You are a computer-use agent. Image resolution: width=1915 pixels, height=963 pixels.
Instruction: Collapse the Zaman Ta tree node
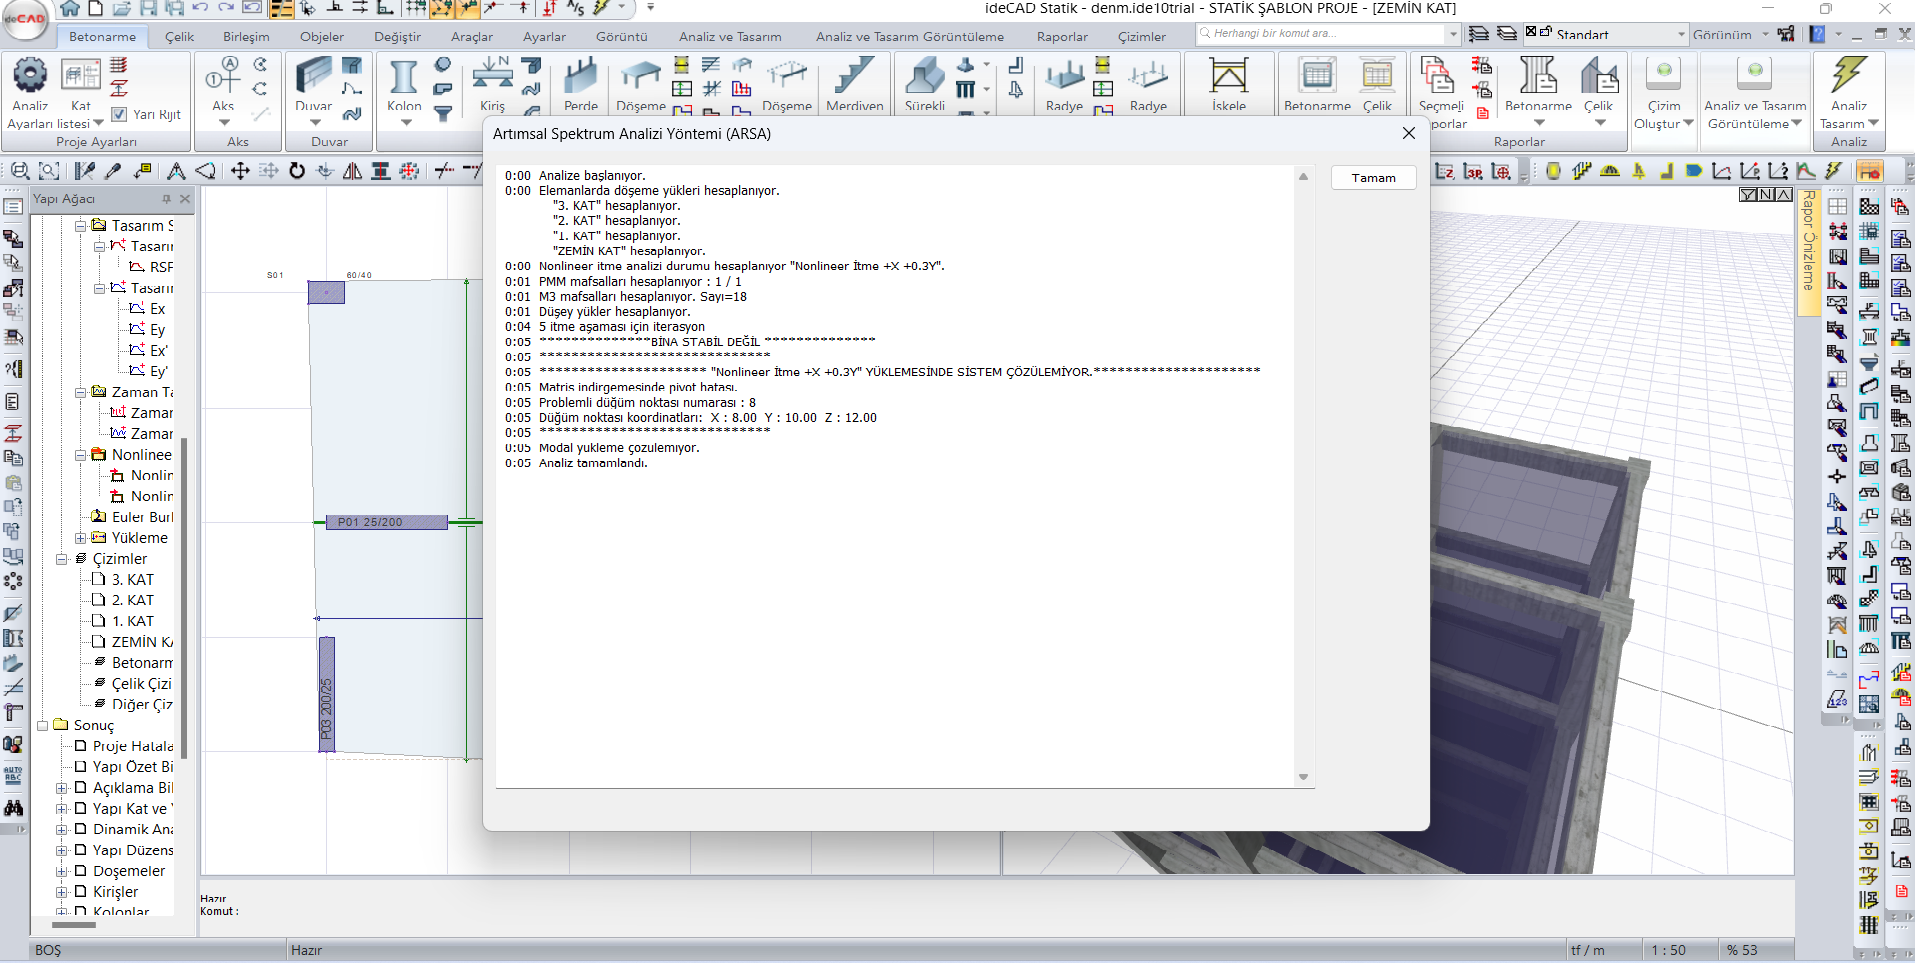pos(81,392)
